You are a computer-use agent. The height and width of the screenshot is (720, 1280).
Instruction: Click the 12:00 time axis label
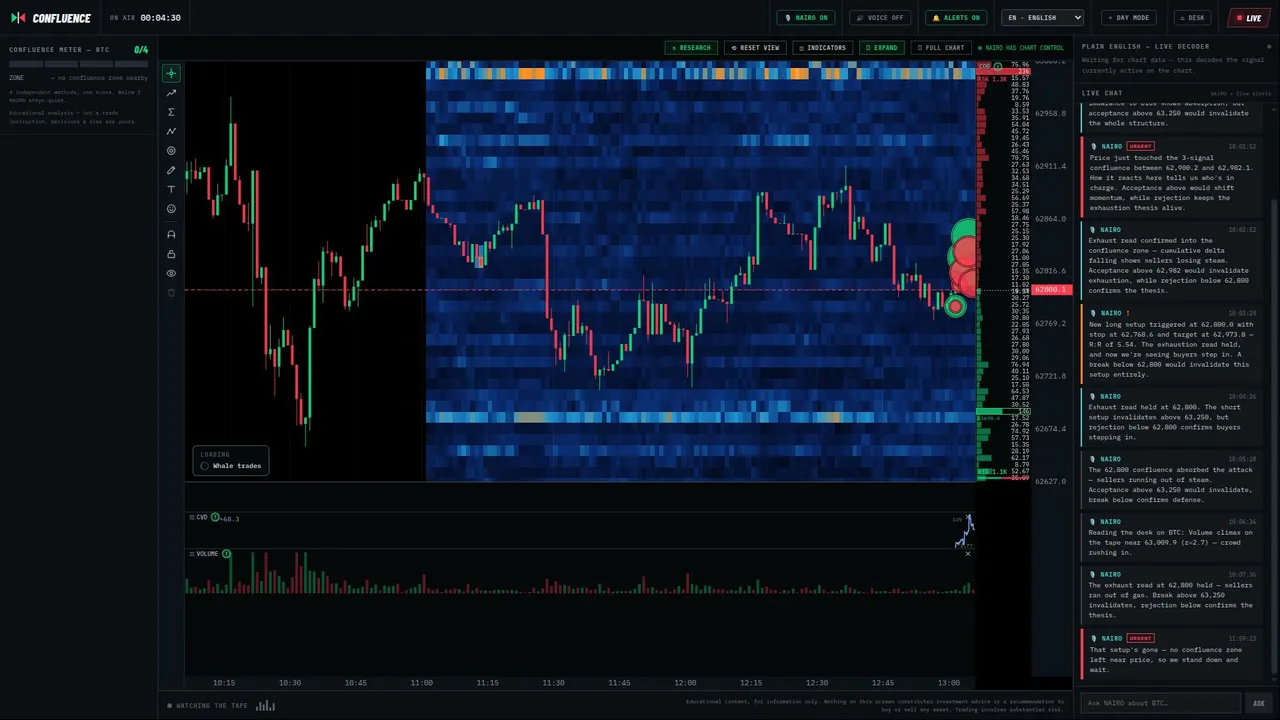point(685,683)
